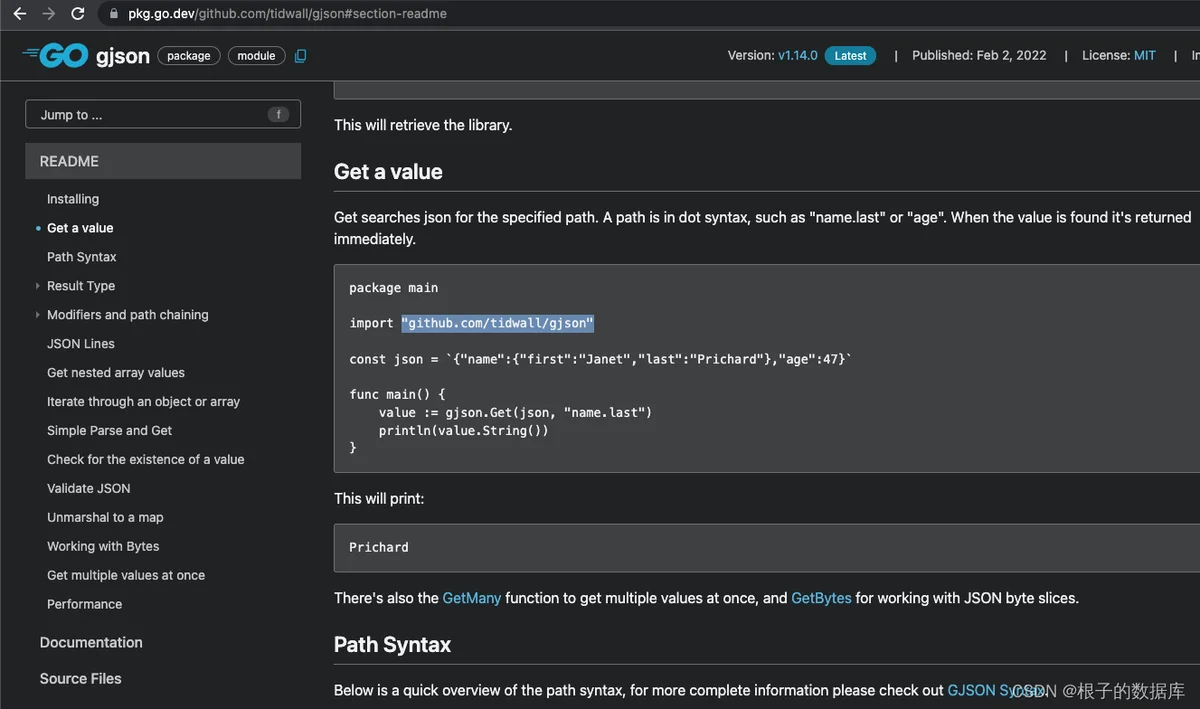Click the This will print: text
Image resolution: width=1200 pixels, height=709 pixels.
(379, 498)
